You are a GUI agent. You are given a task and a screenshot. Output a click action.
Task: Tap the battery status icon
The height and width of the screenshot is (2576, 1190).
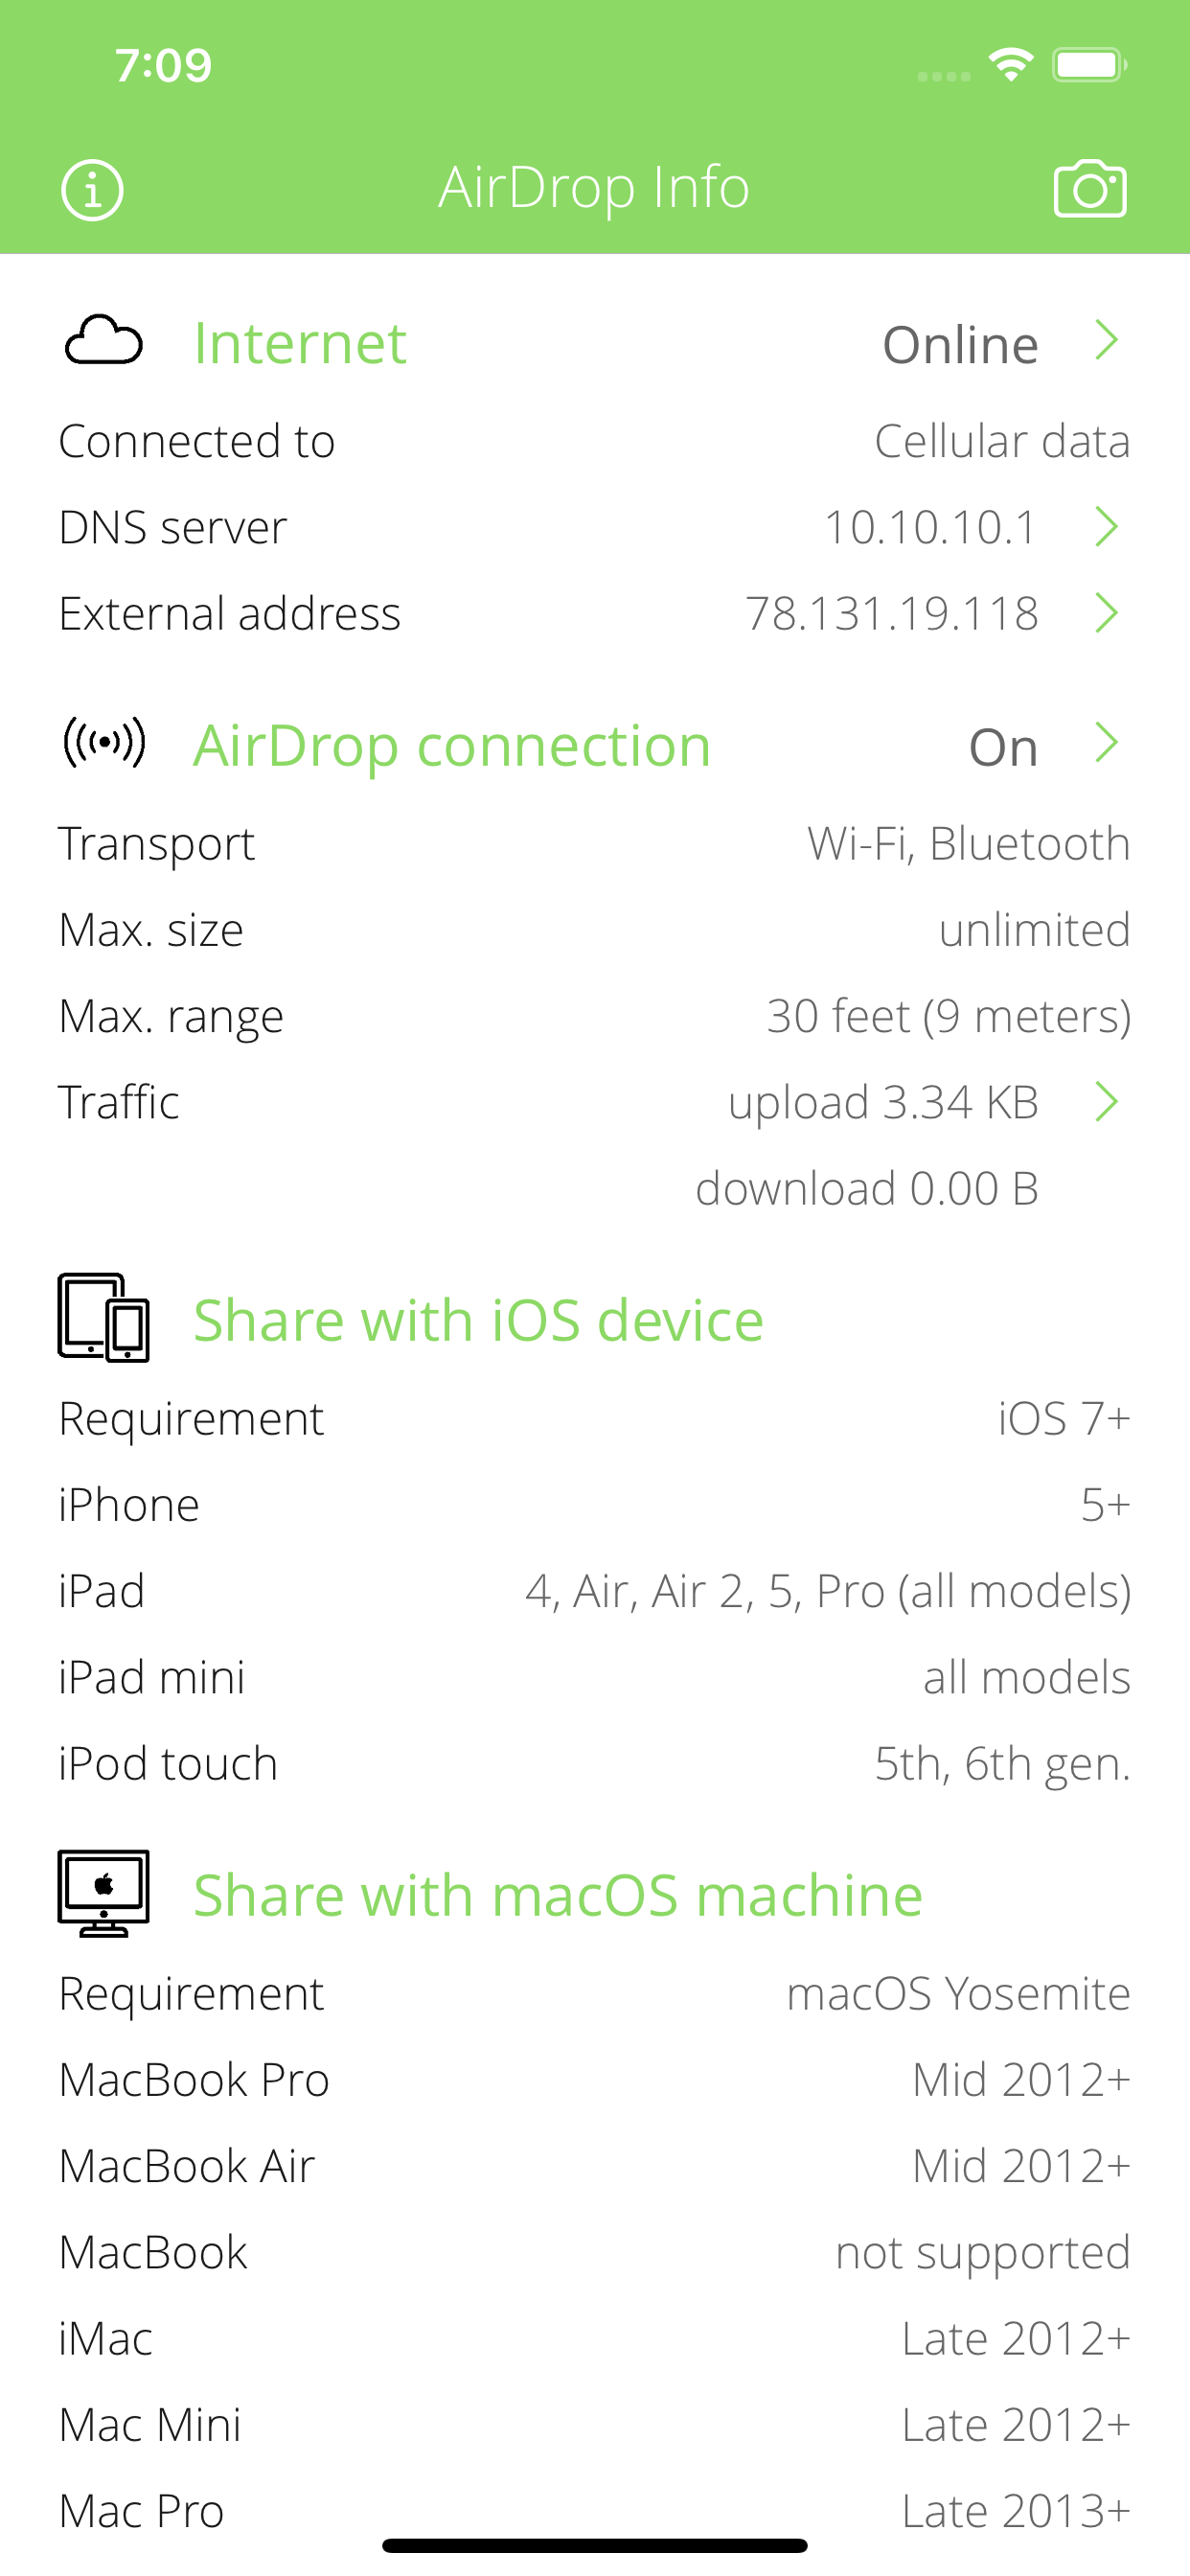point(1089,65)
